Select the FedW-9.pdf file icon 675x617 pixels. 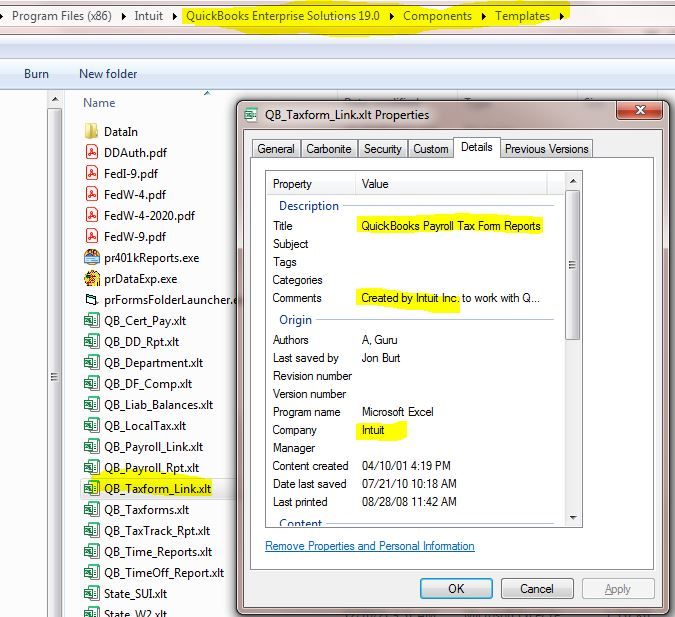[x=92, y=236]
